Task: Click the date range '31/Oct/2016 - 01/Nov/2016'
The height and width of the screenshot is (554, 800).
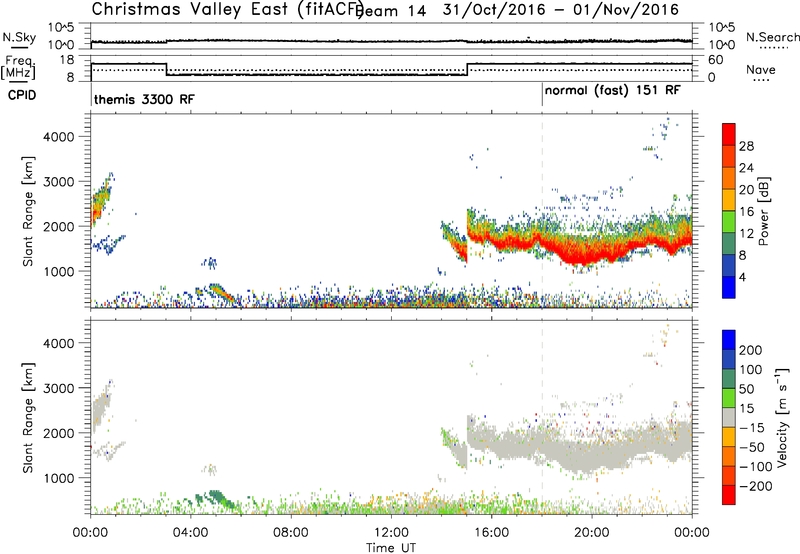Action: (561, 9)
